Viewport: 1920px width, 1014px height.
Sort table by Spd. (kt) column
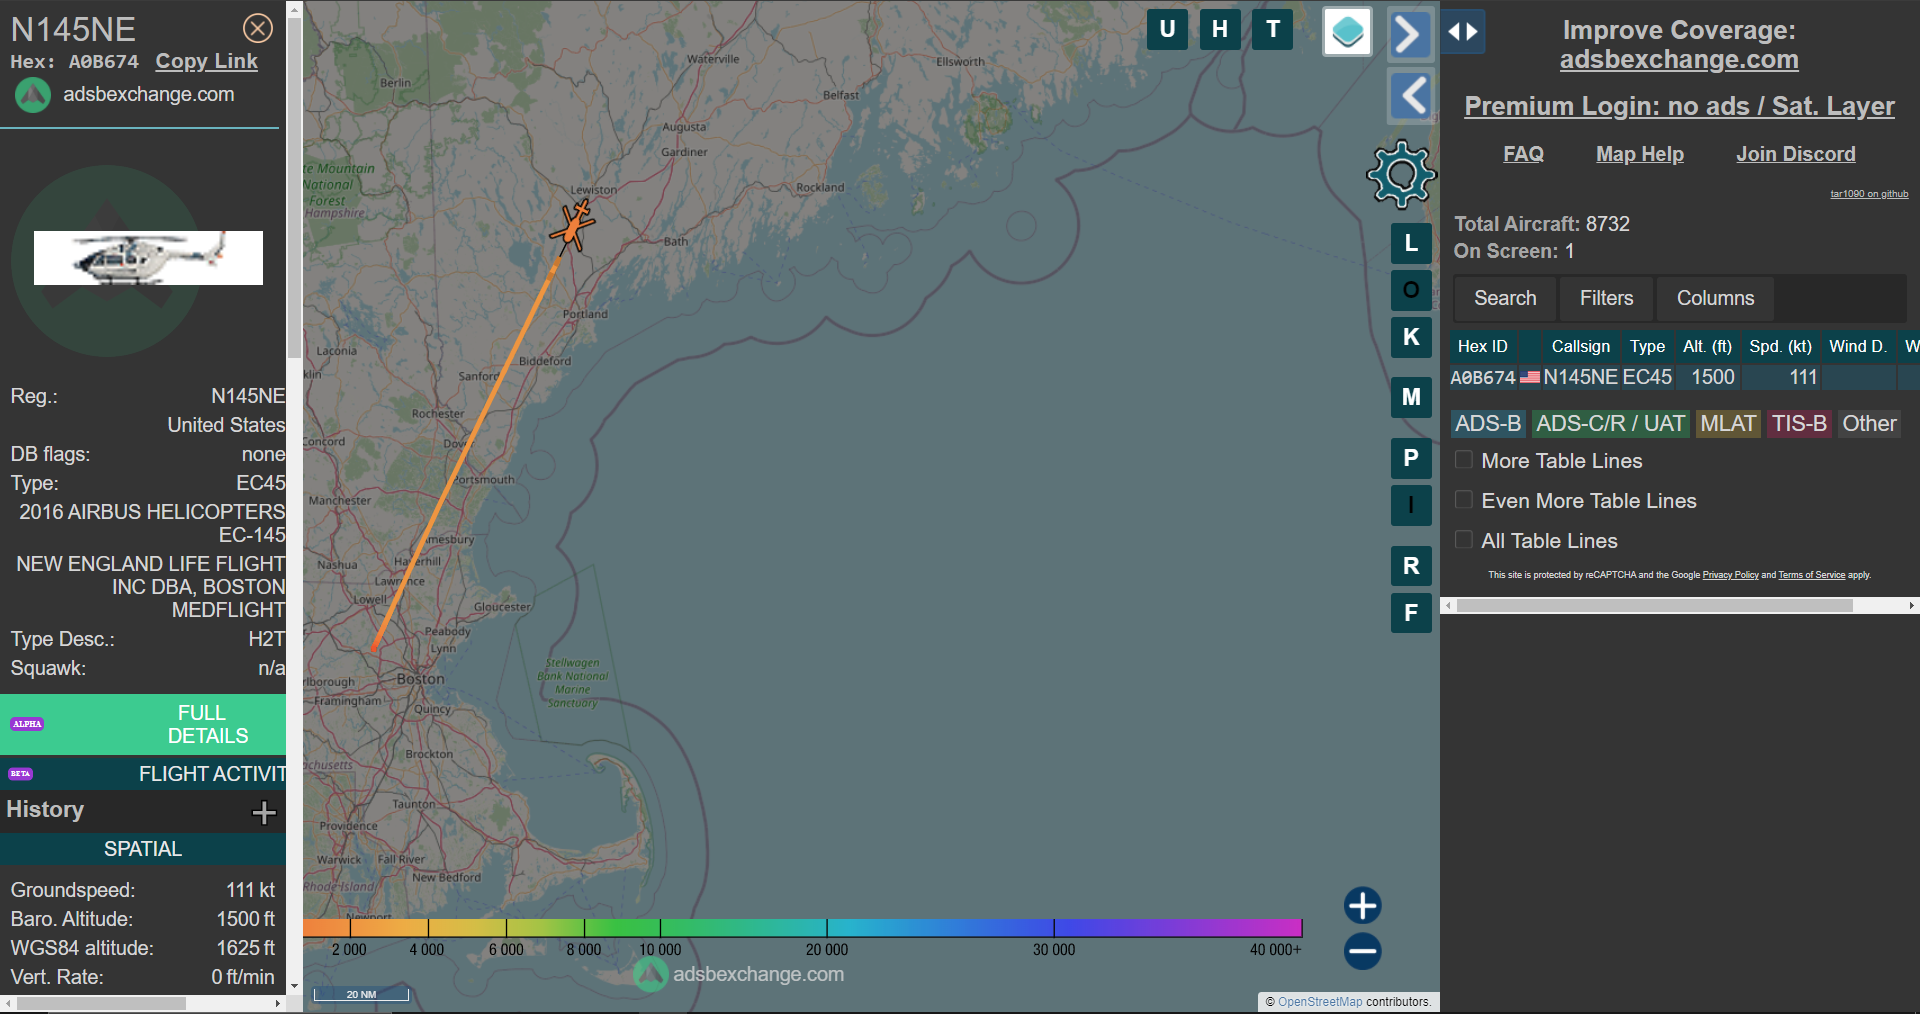pyautogui.click(x=1780, y=346)
